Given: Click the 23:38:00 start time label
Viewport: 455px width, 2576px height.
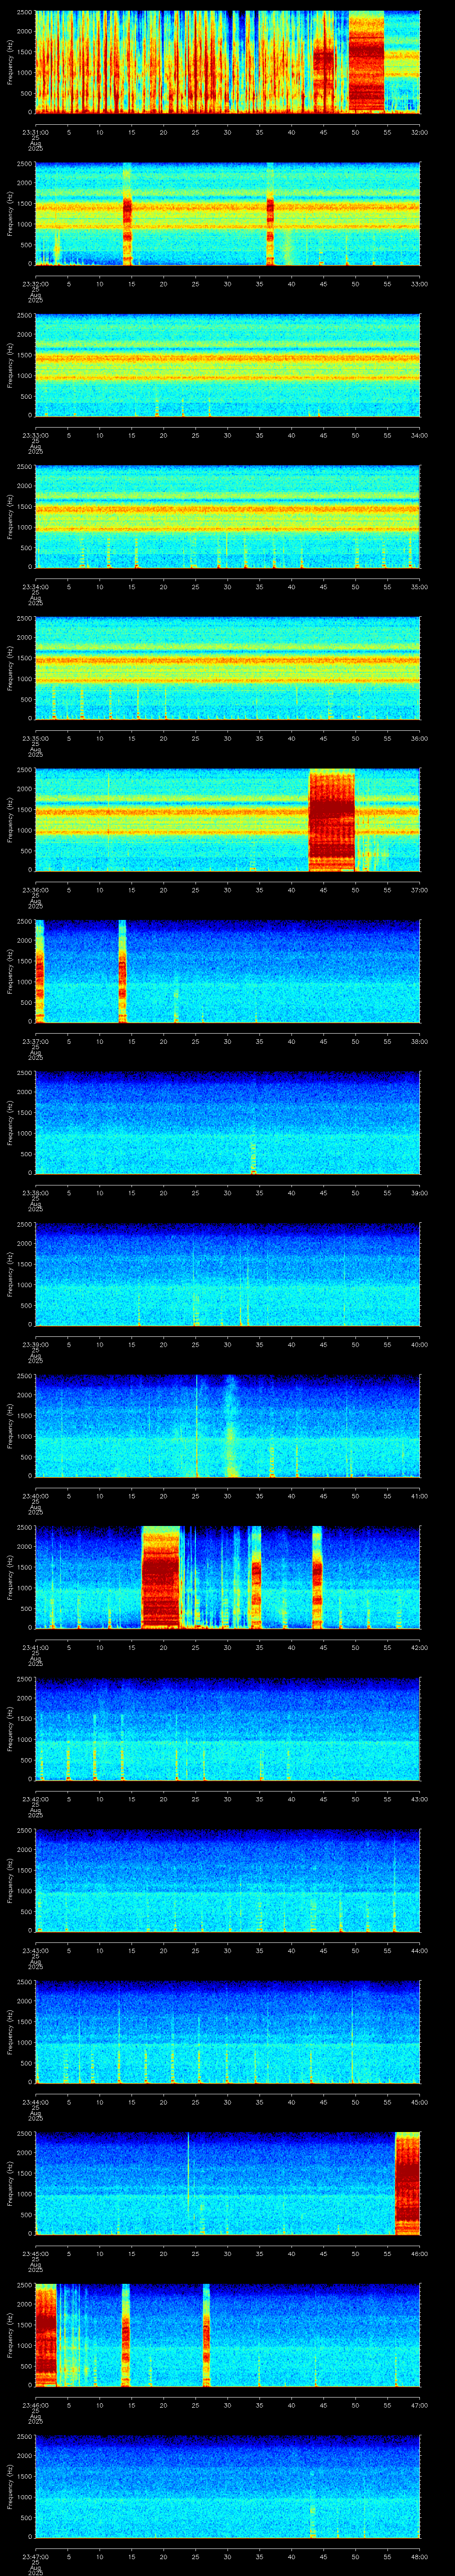Looking at the screenshot, I should click(35, 1192).
